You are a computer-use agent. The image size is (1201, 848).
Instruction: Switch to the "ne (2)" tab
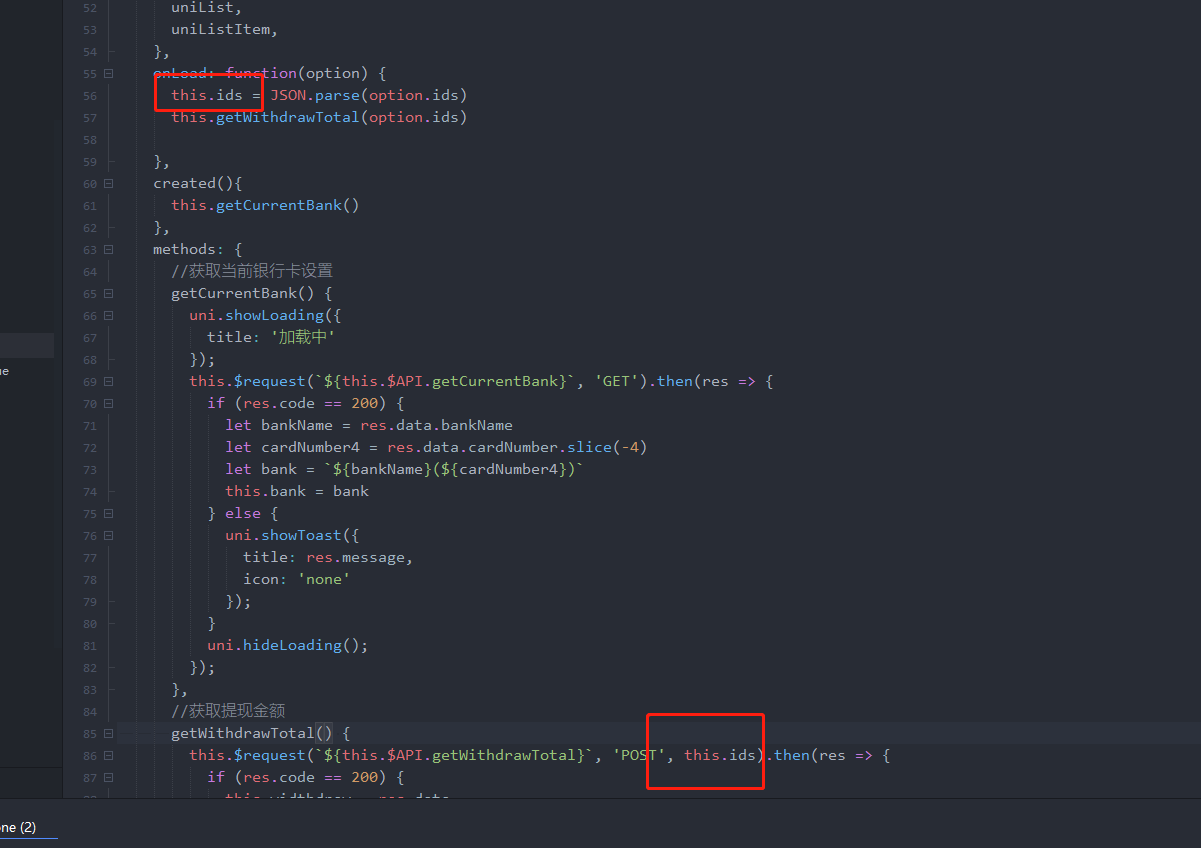click(20, 828)
